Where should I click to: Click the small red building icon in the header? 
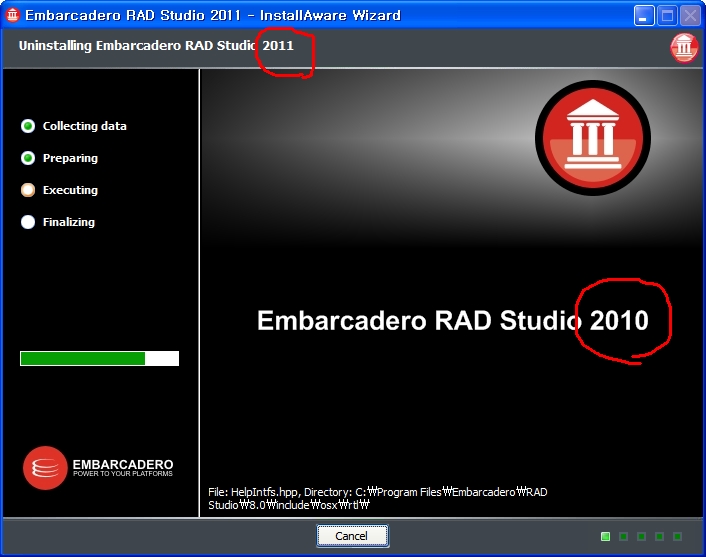684,47
